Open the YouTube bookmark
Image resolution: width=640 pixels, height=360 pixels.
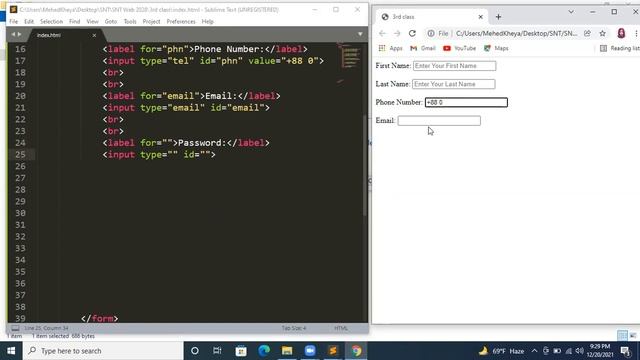(460, 48)
